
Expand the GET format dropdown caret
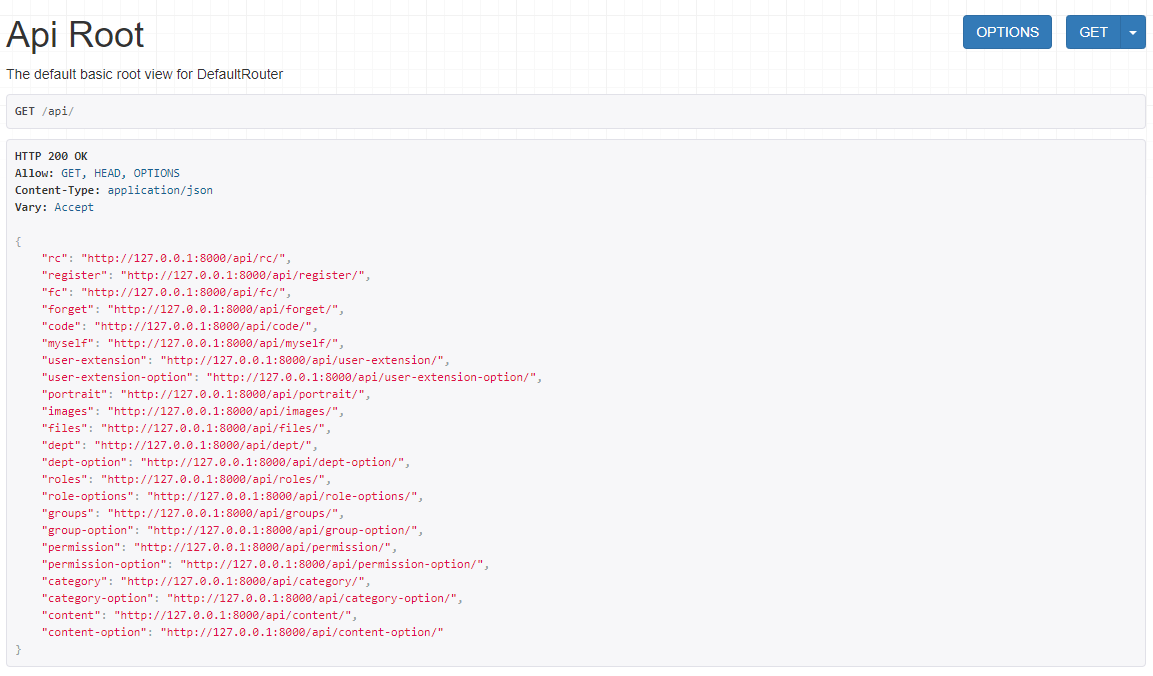point(1133,32)
